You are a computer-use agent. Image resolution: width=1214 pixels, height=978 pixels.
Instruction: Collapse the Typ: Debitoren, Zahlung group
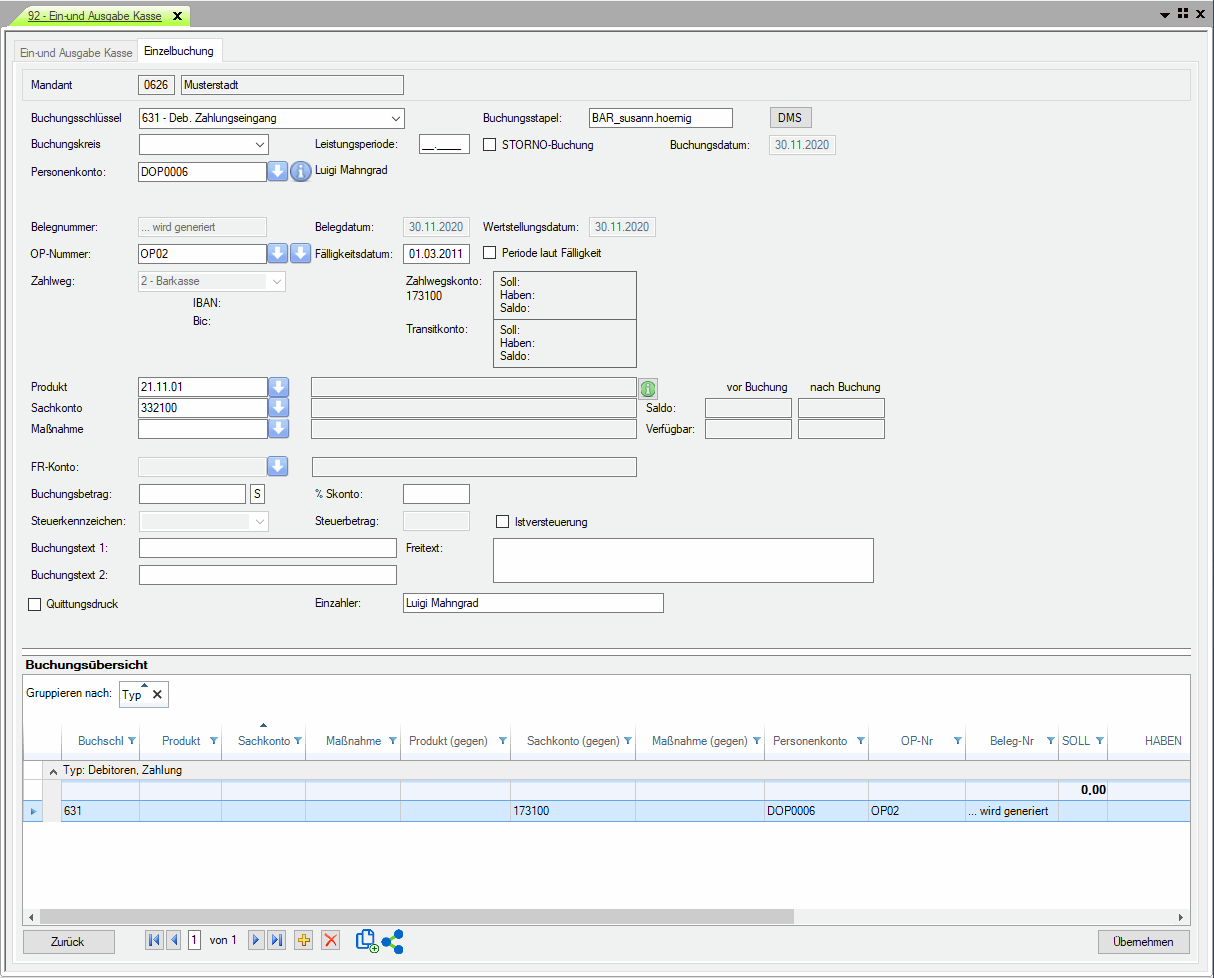pos(53,771)
